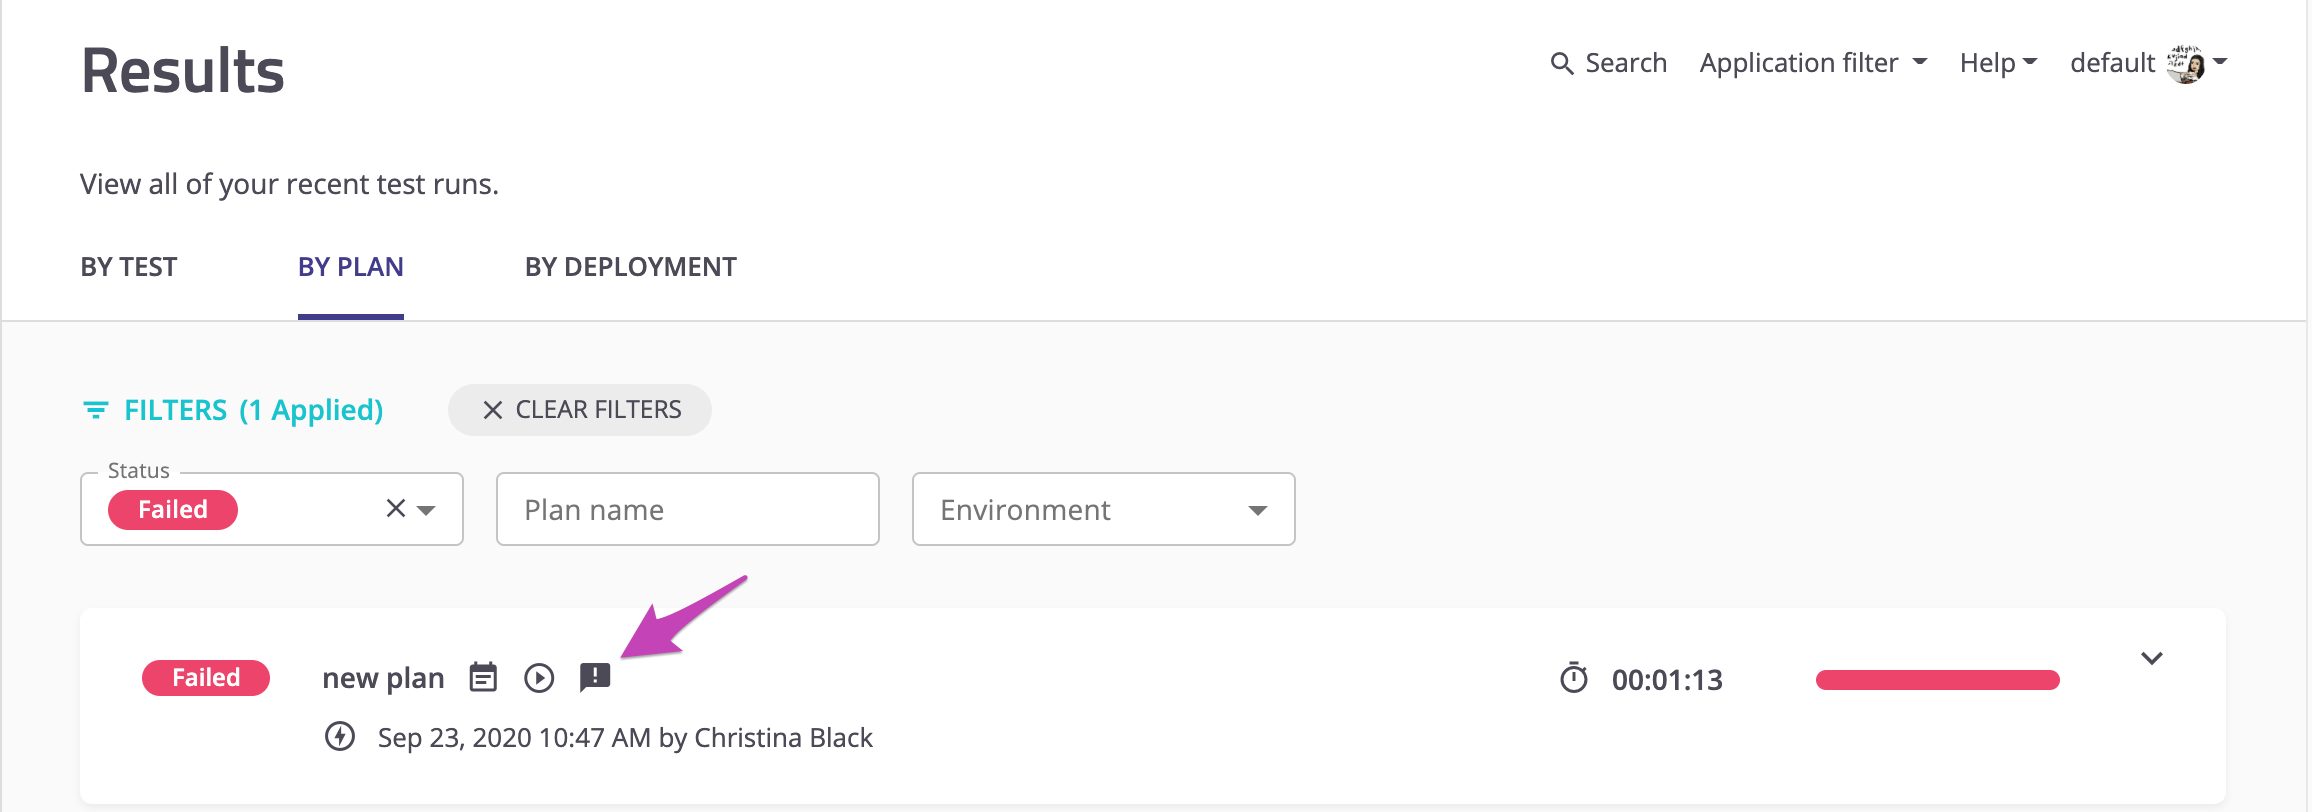Open the Help menu
Viewport: 2312px width, 812px height.
pos(1997,63)
